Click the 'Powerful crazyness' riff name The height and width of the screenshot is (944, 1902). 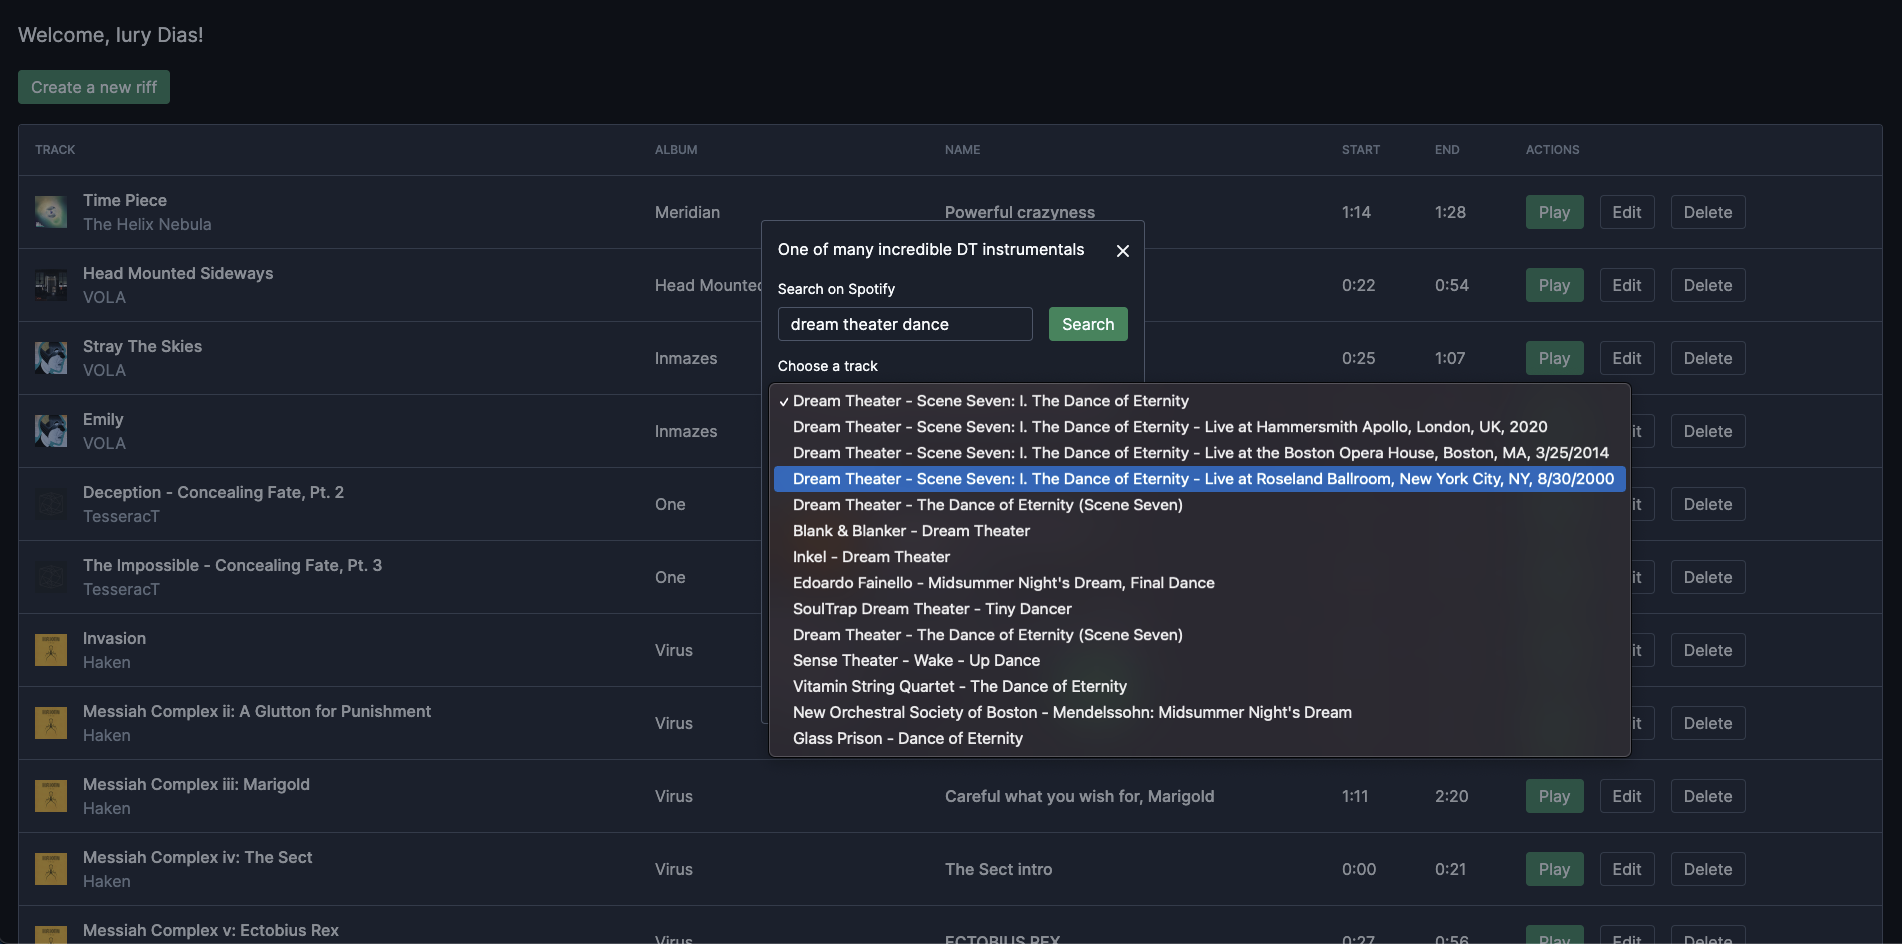pyautogui.click(x=1019, y=212)
